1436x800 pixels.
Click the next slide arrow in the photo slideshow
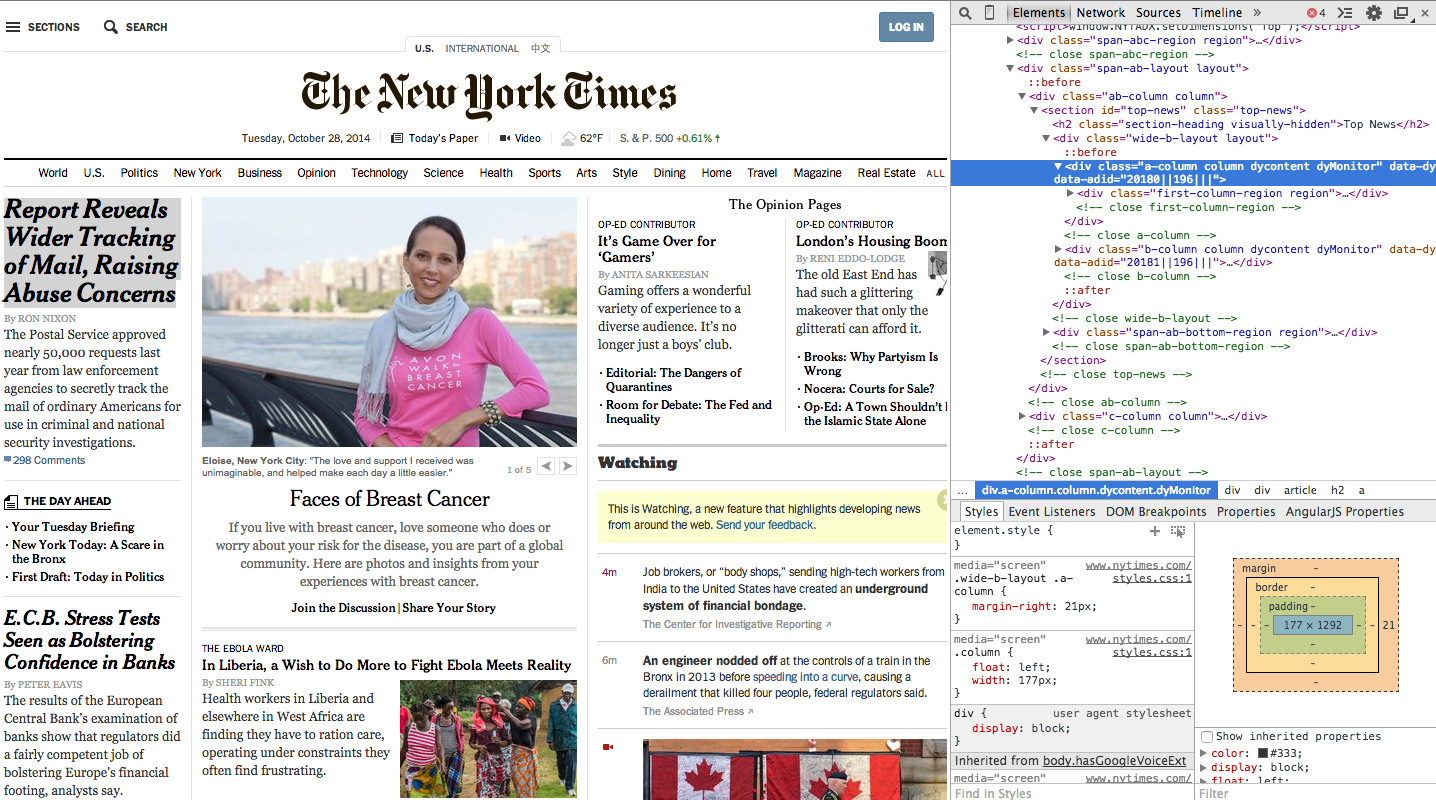(x=568, y=466)
